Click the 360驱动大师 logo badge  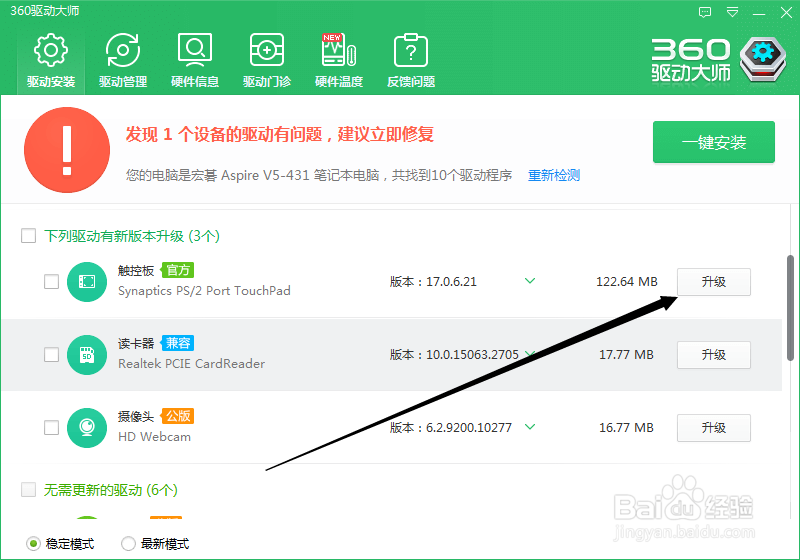pos(763,59)
